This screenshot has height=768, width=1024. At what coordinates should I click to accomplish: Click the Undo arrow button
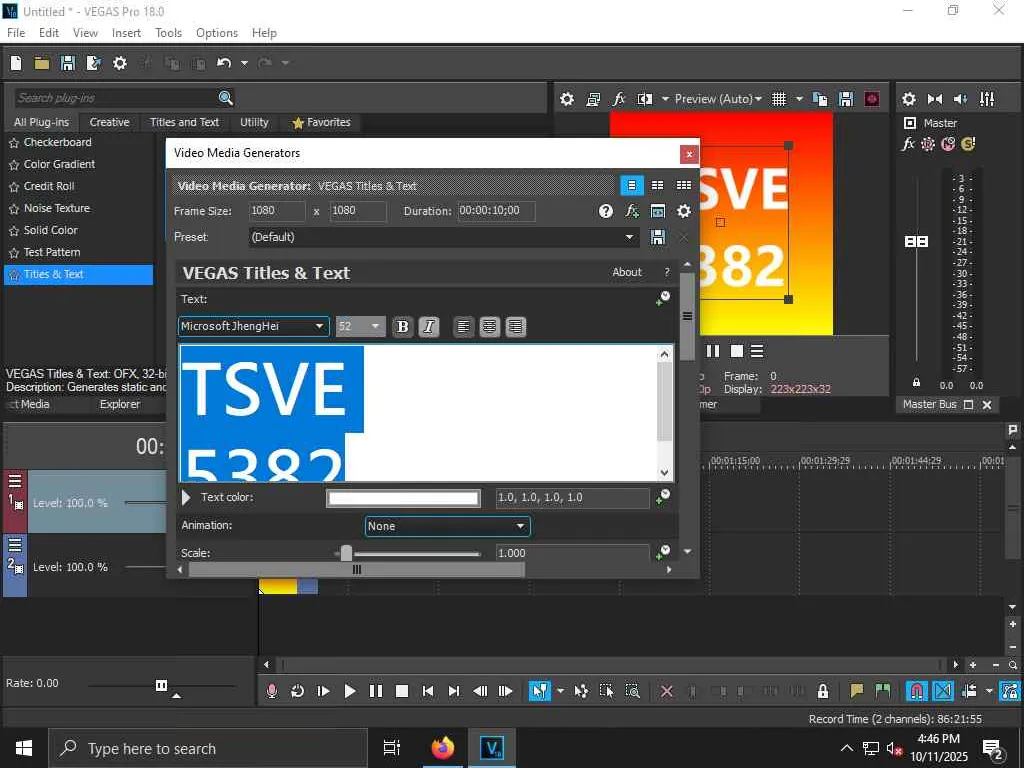tap(224, 63)
